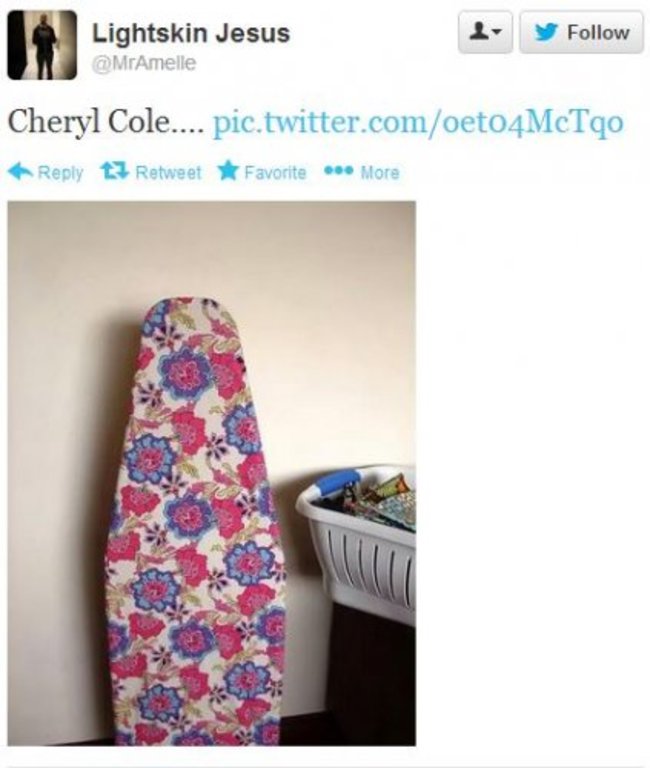Click the @MrAmelle username handle
The image size is (650, 768).
pyautogui.click(x=144, y=63)
